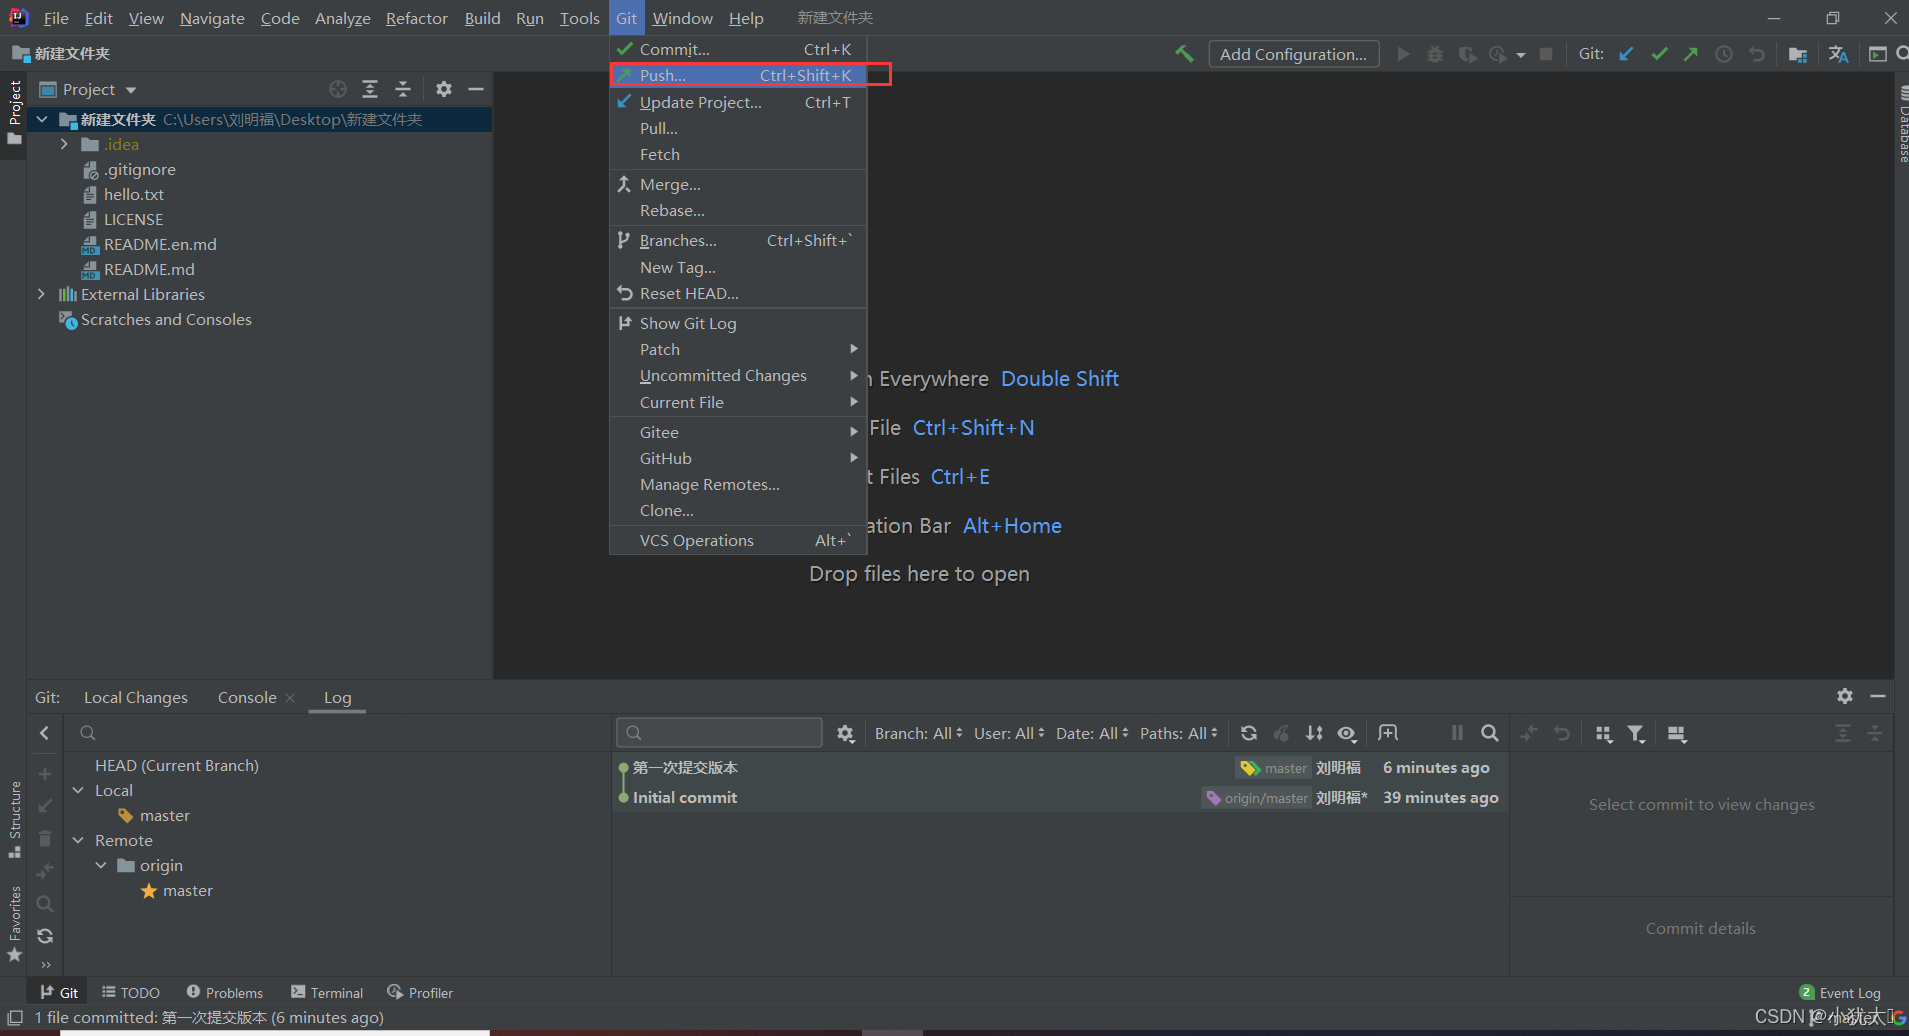Open the Gitee submenu

[x=738, y=432]
